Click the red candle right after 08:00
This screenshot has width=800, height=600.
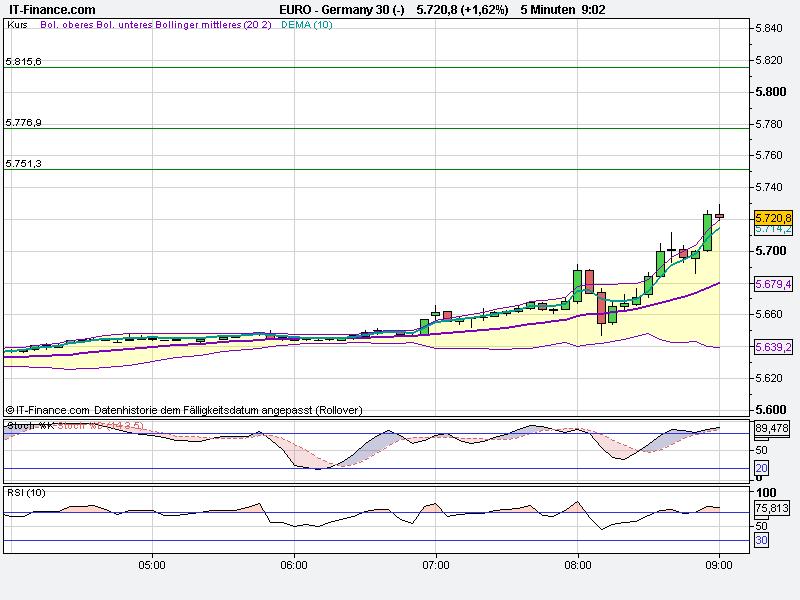pyautogui.click(x=589, y=281)
